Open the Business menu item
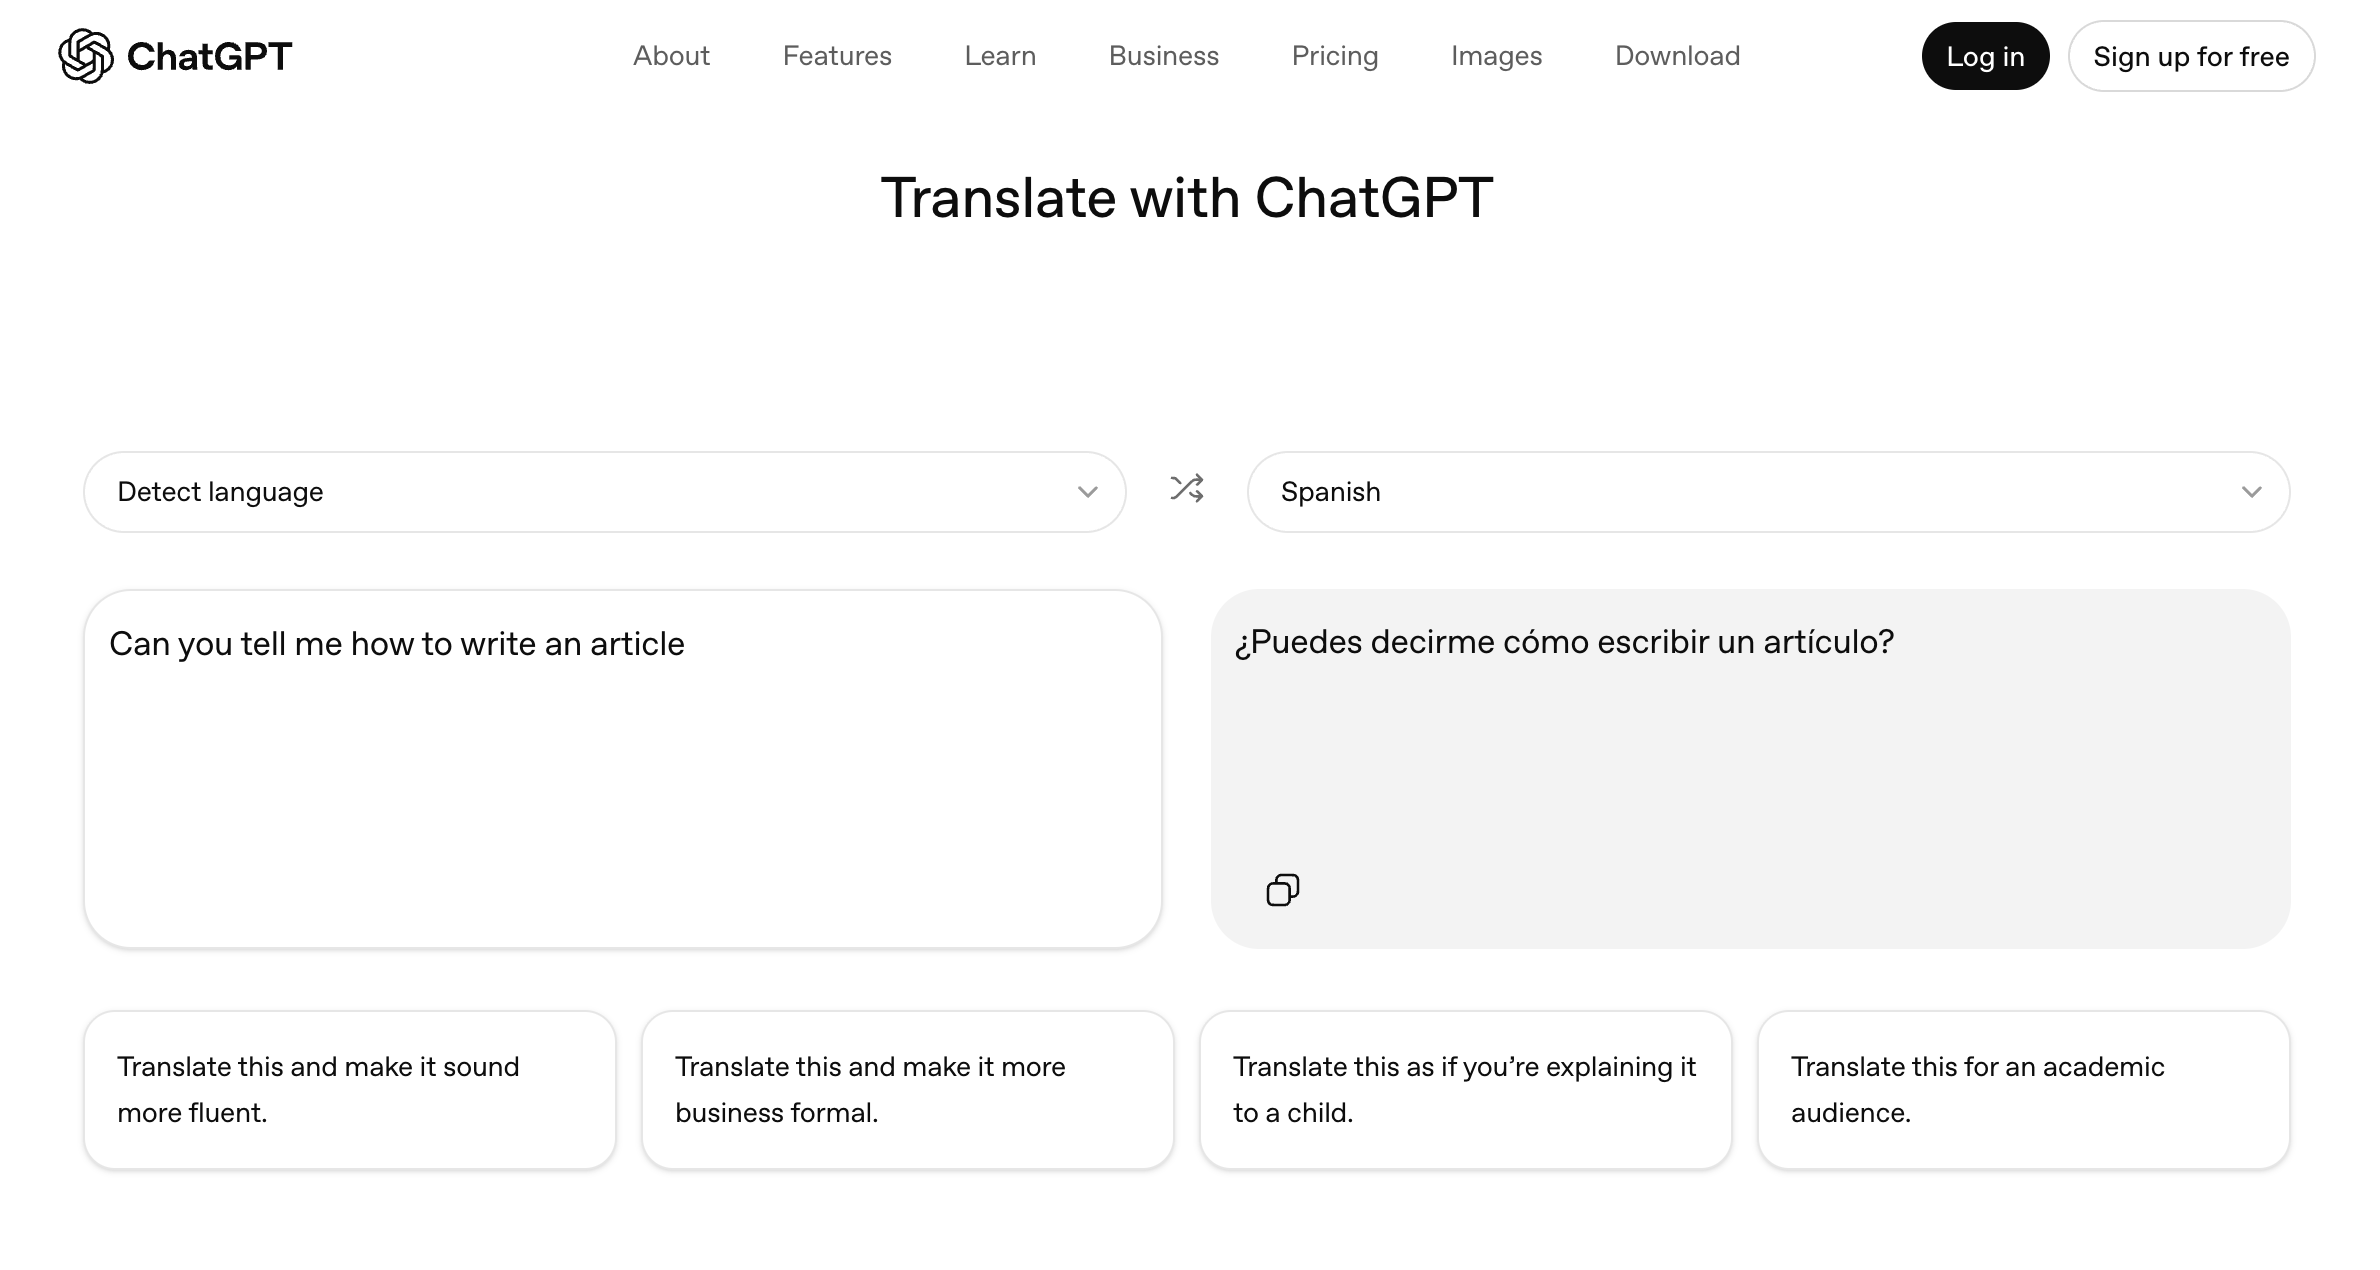Image resolution: width=2380 pixels, height=1270 pixels. coord(1163,56)
